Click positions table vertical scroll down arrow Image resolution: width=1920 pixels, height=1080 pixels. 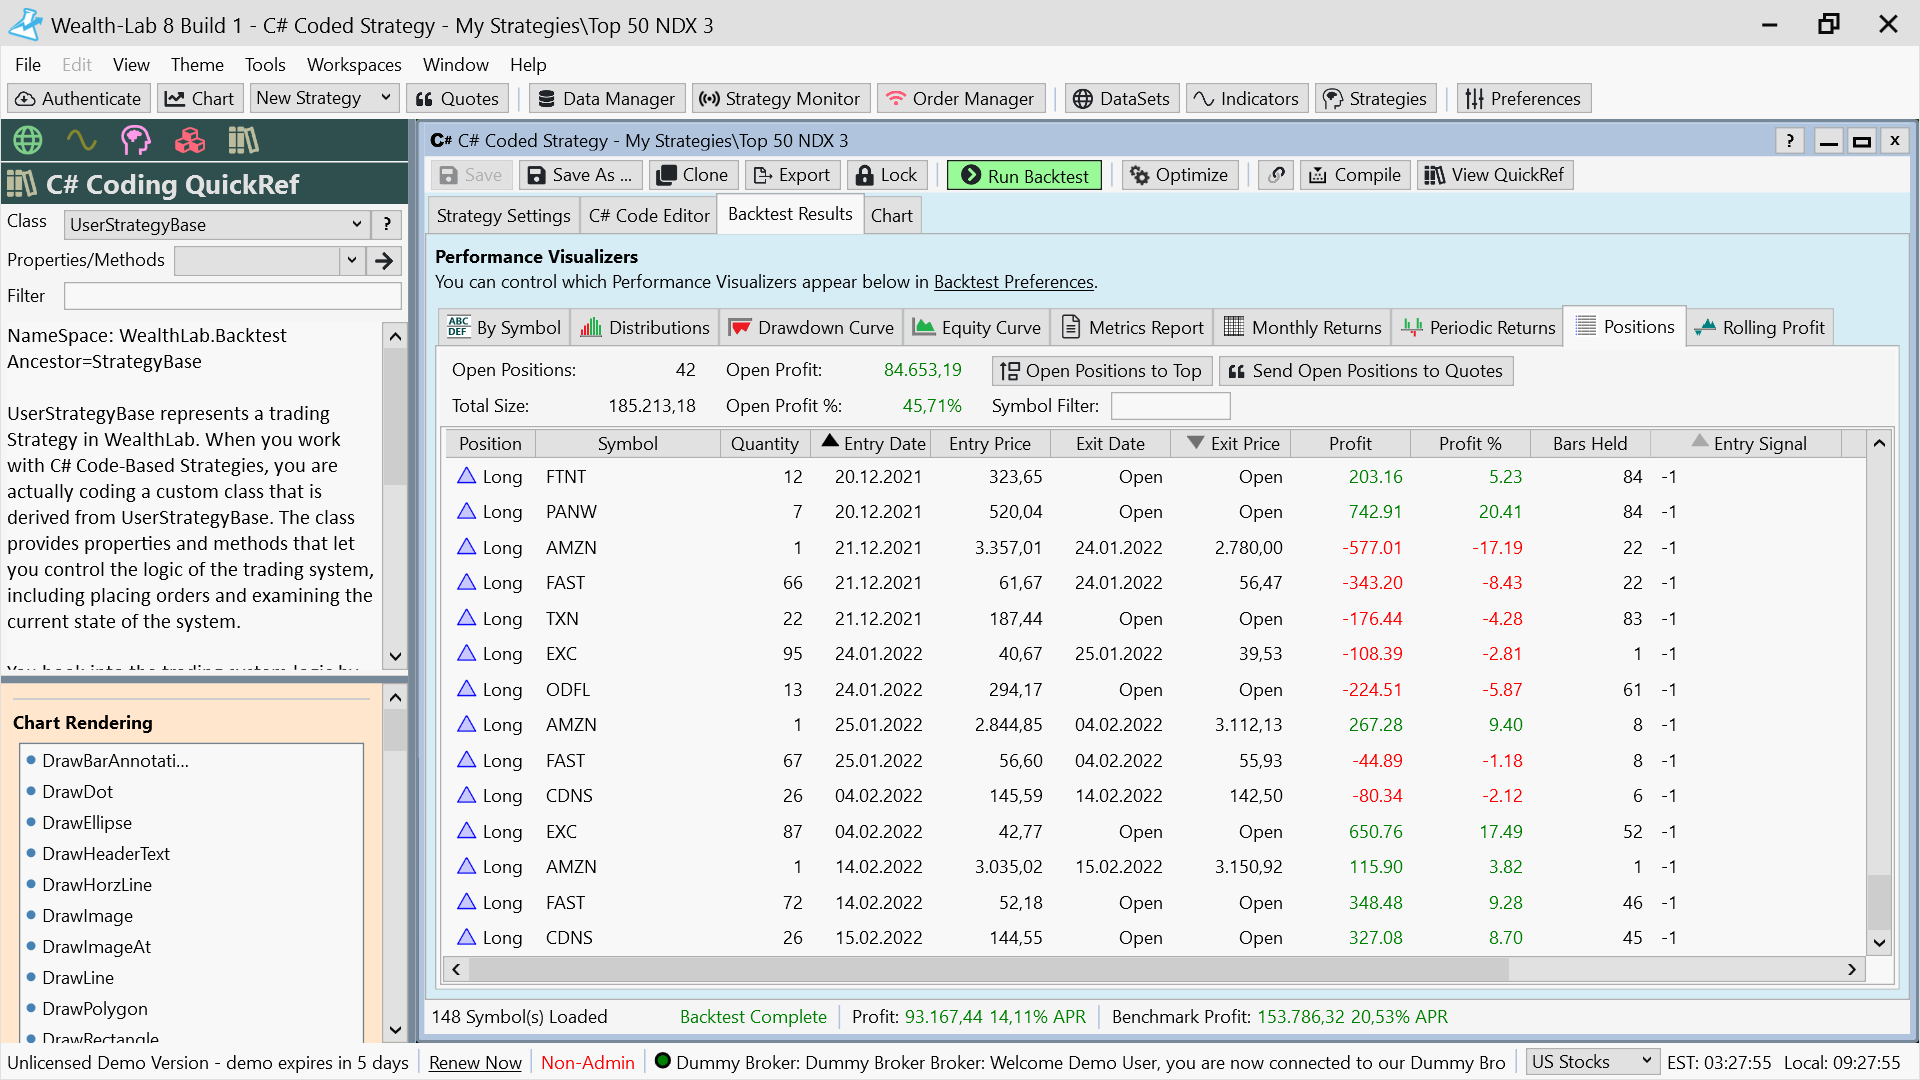click(1879, 943)
